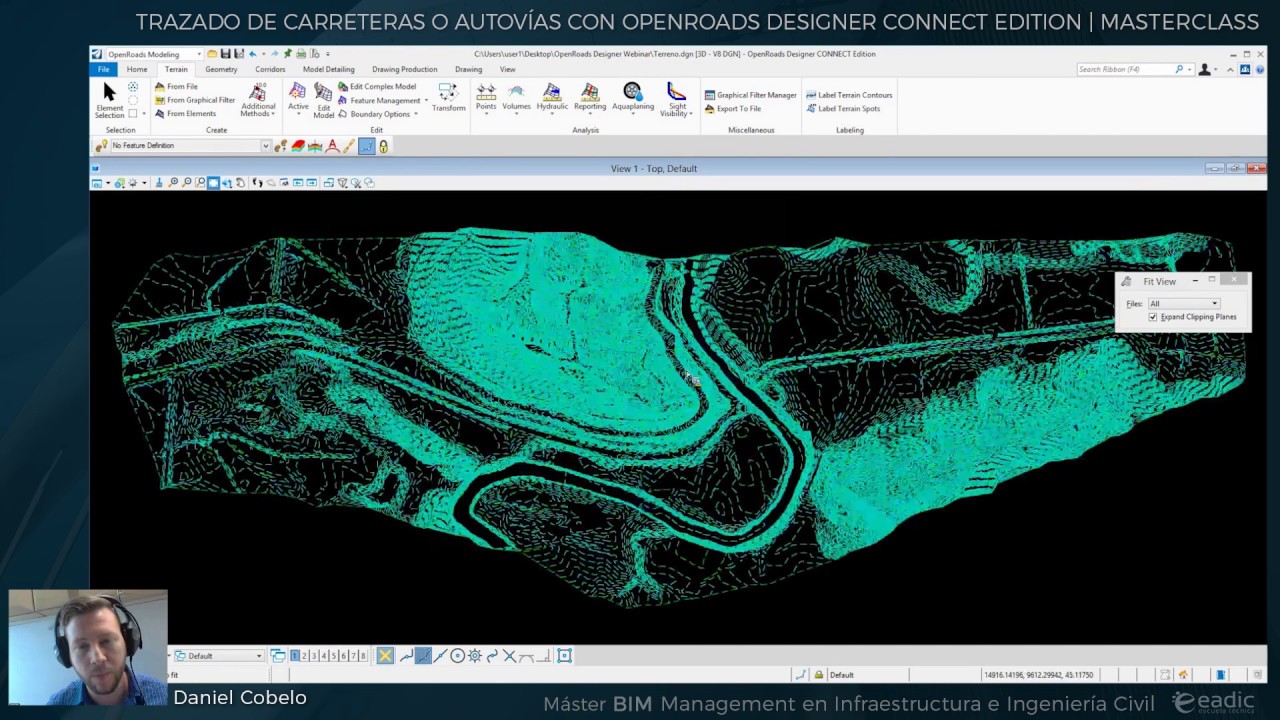Click the Rotate View icon
This screenshot has width=1280, height=720.
coord(227,183)
